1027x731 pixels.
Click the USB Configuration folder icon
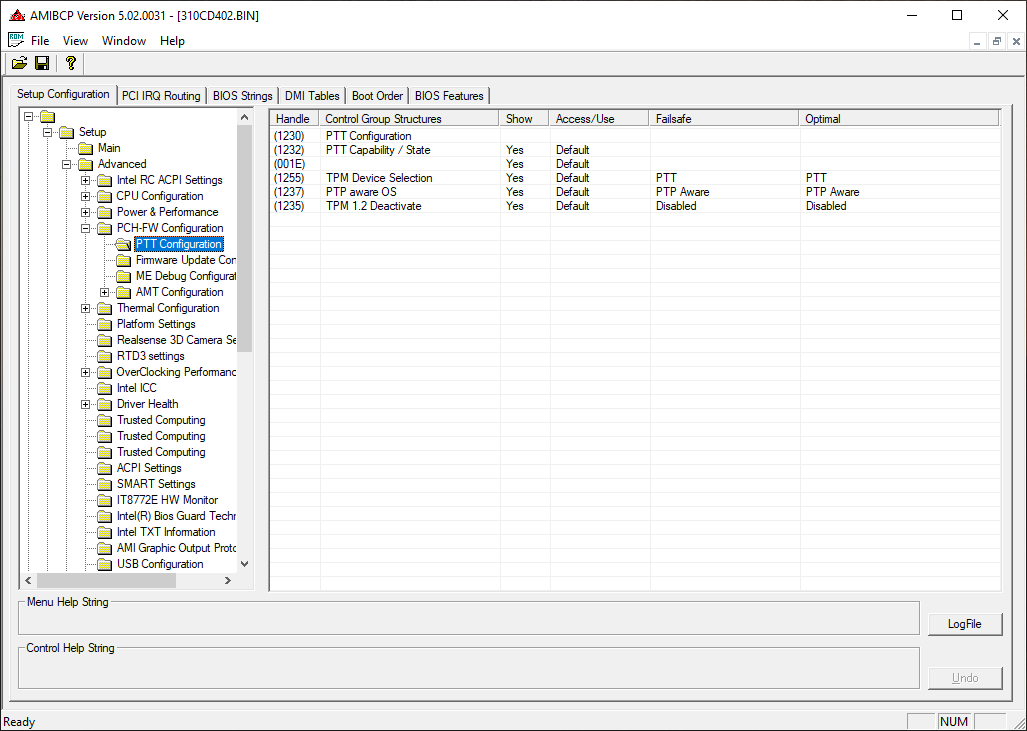tap(105, 565)
